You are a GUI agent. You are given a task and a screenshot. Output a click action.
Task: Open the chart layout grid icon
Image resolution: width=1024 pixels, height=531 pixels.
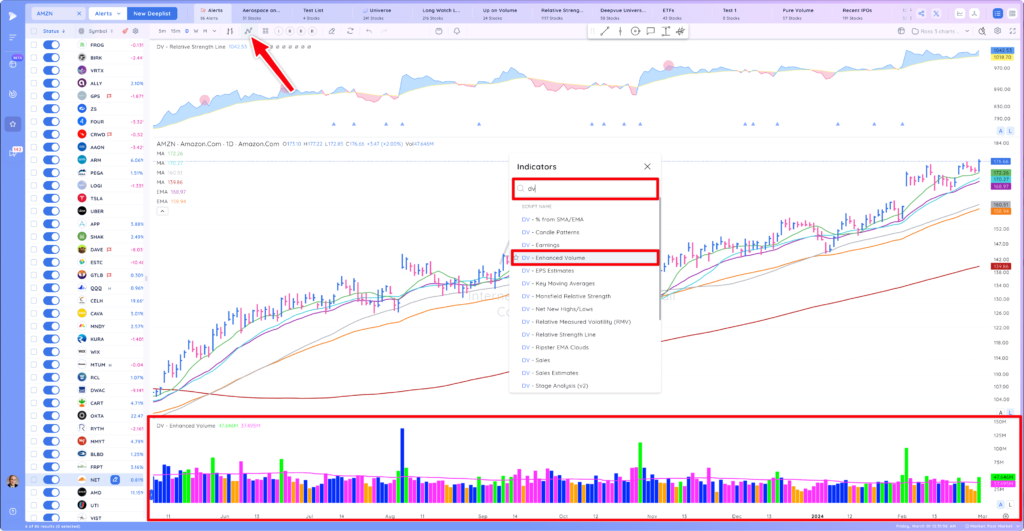(265, 31)
